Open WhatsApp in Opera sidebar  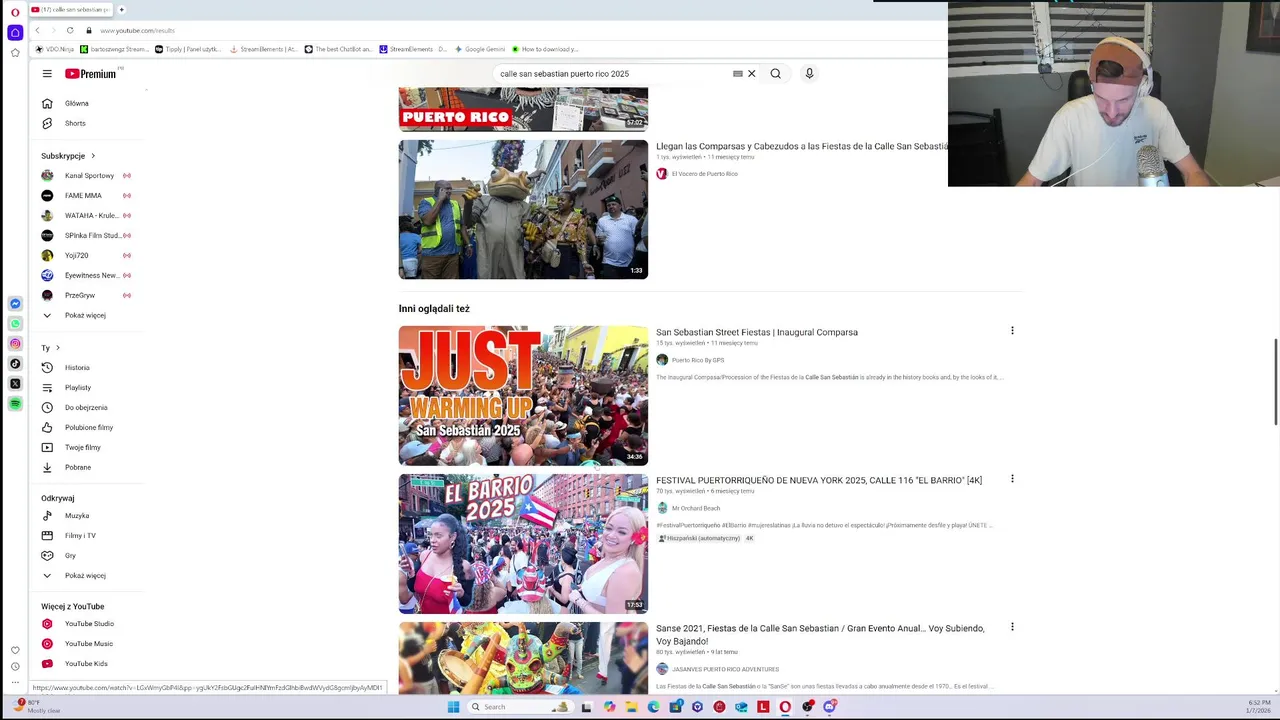click(x=15, y=323)
